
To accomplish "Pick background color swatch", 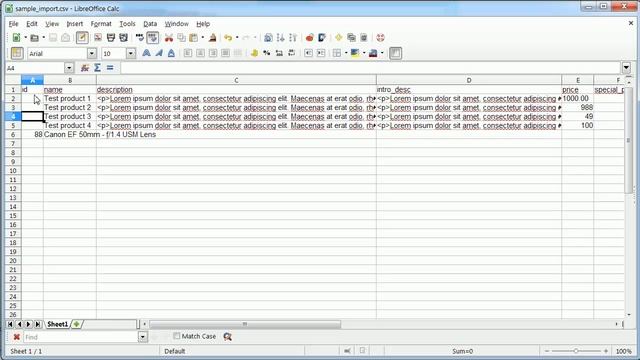I will (x=355, y=53).
